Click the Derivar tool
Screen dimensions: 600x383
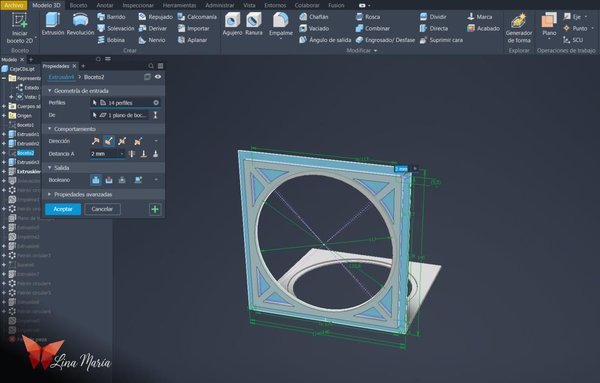point(152,28)
